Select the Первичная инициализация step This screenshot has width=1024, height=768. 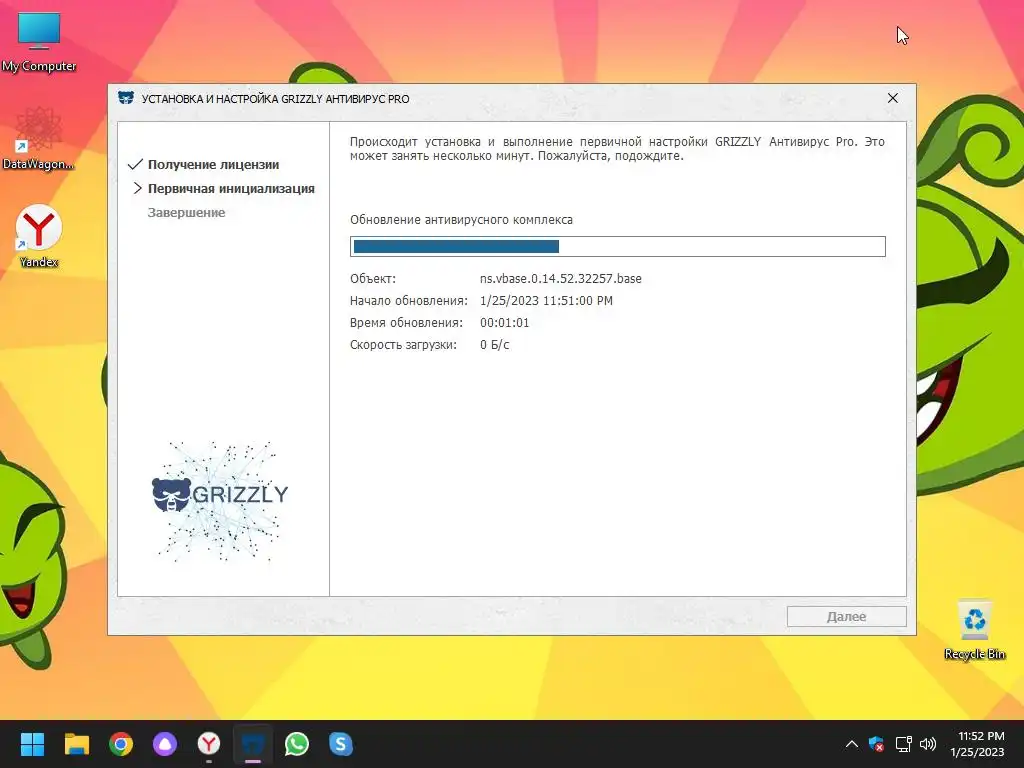pos(231,189)
